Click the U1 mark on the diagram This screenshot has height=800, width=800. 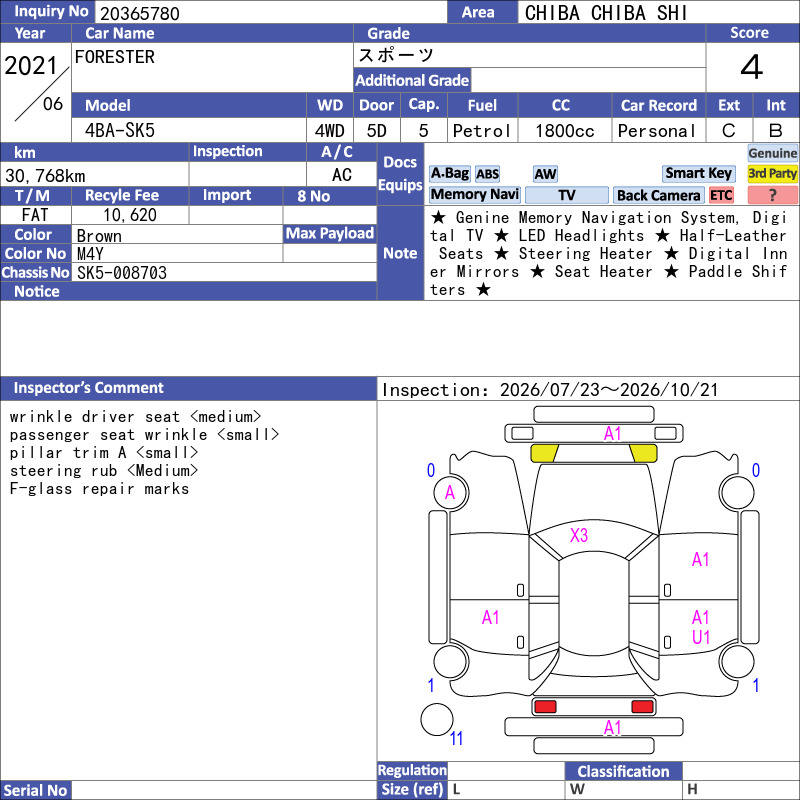pyautogui.click(x=701, y=637)
